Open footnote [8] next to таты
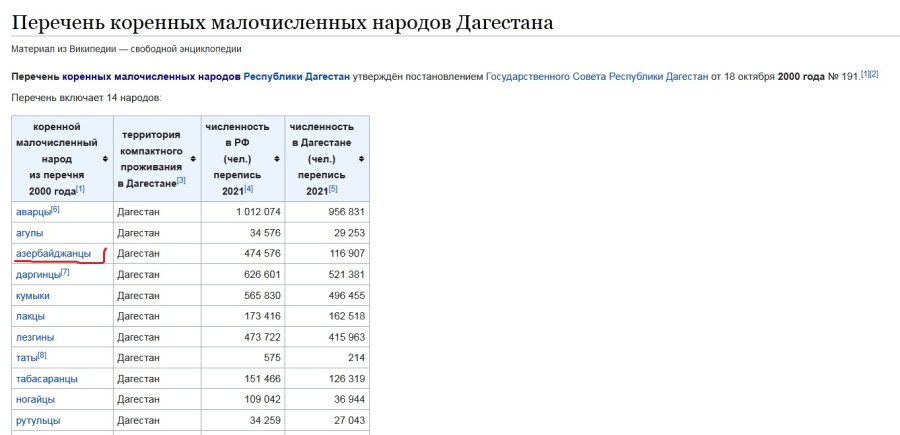Image resolution: width=900 pixels, height=435 pixels. [x=42, y=355]
